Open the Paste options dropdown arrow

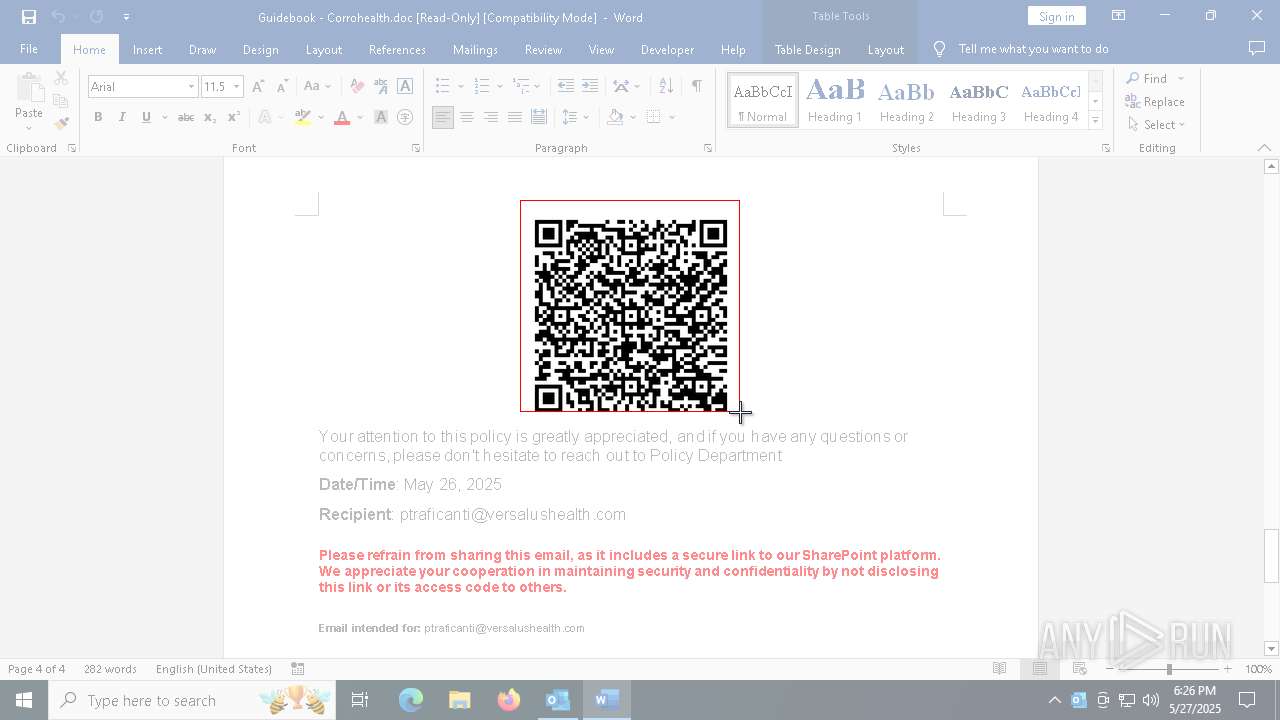(x=29, y=127)
